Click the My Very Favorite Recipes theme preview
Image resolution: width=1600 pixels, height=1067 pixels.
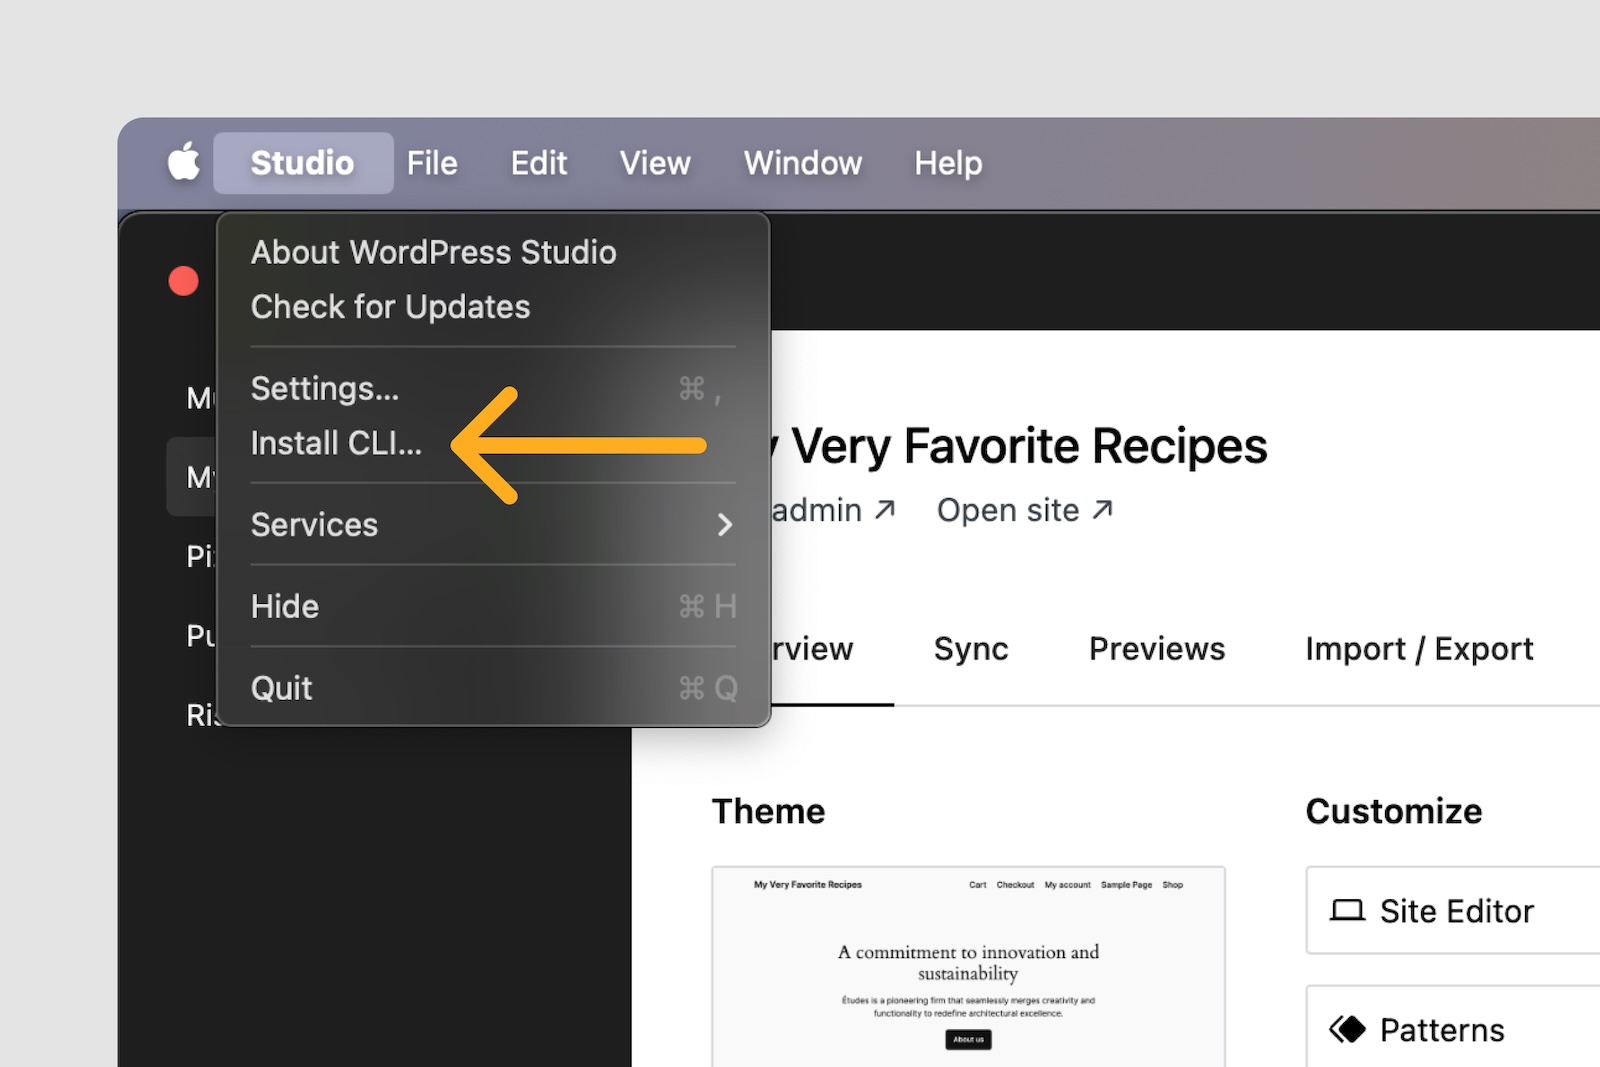(x=968, y=960)
